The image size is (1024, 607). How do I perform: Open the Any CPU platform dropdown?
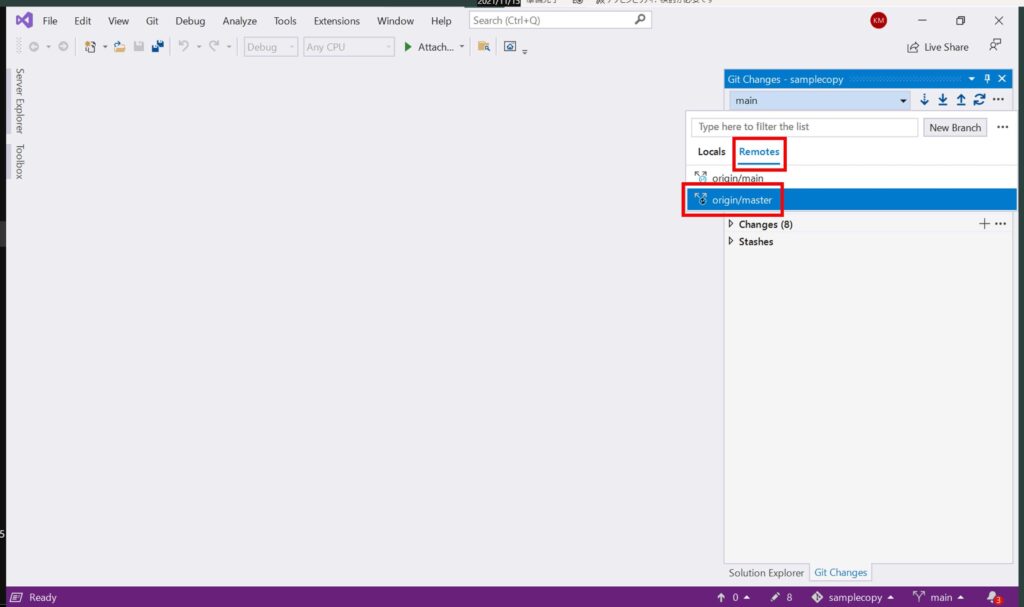click(x=348, y=46)
